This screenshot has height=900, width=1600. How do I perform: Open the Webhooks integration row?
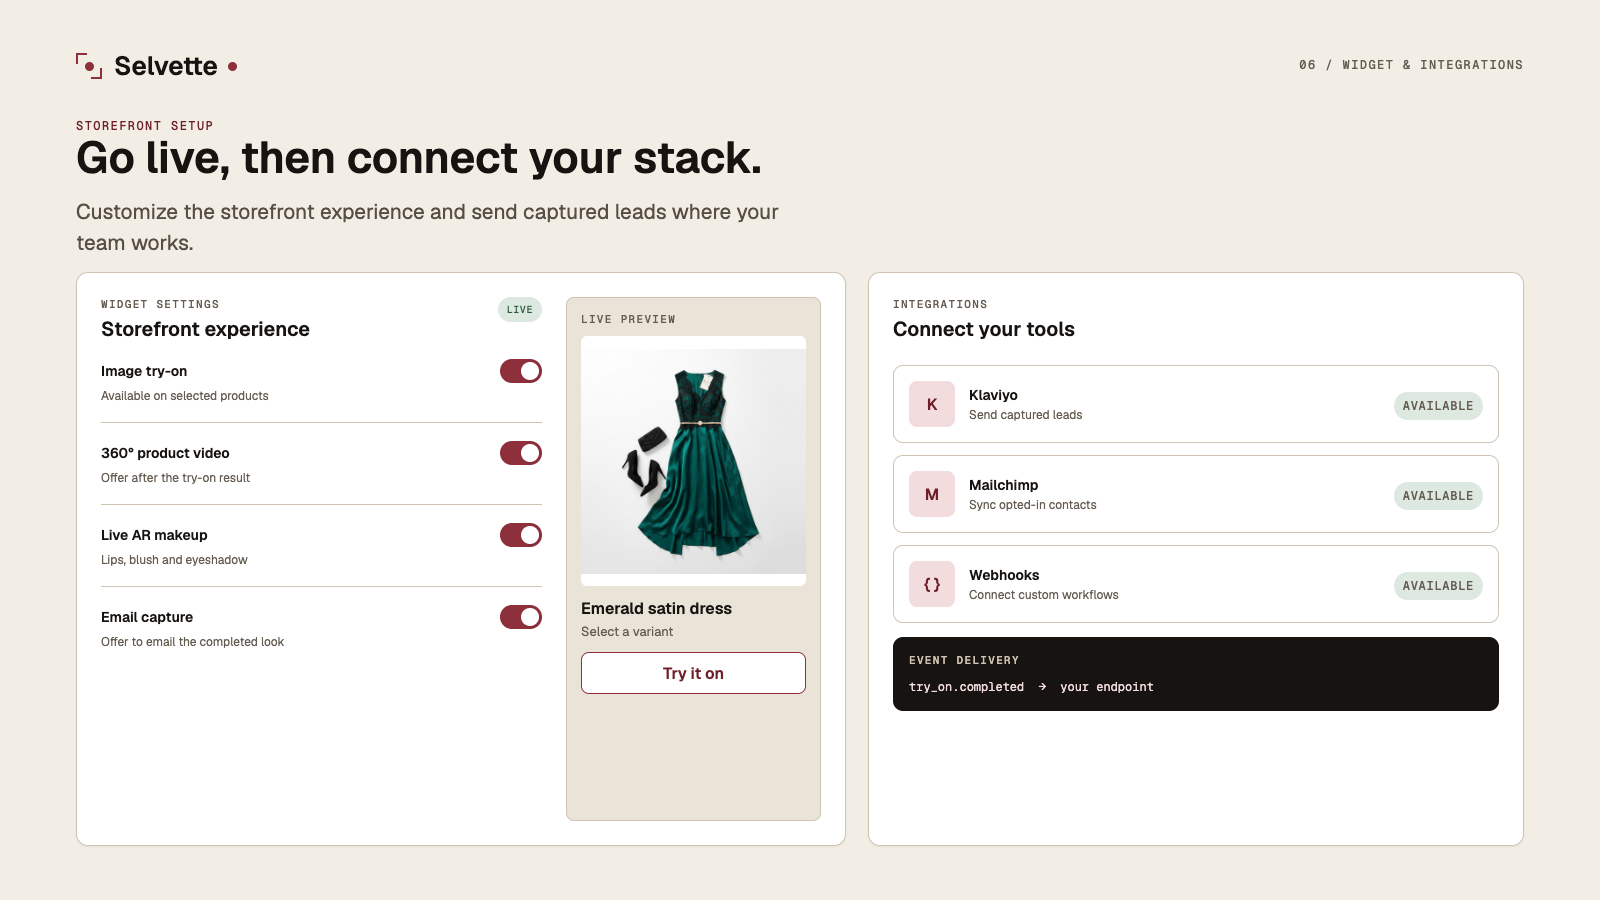1196,584
